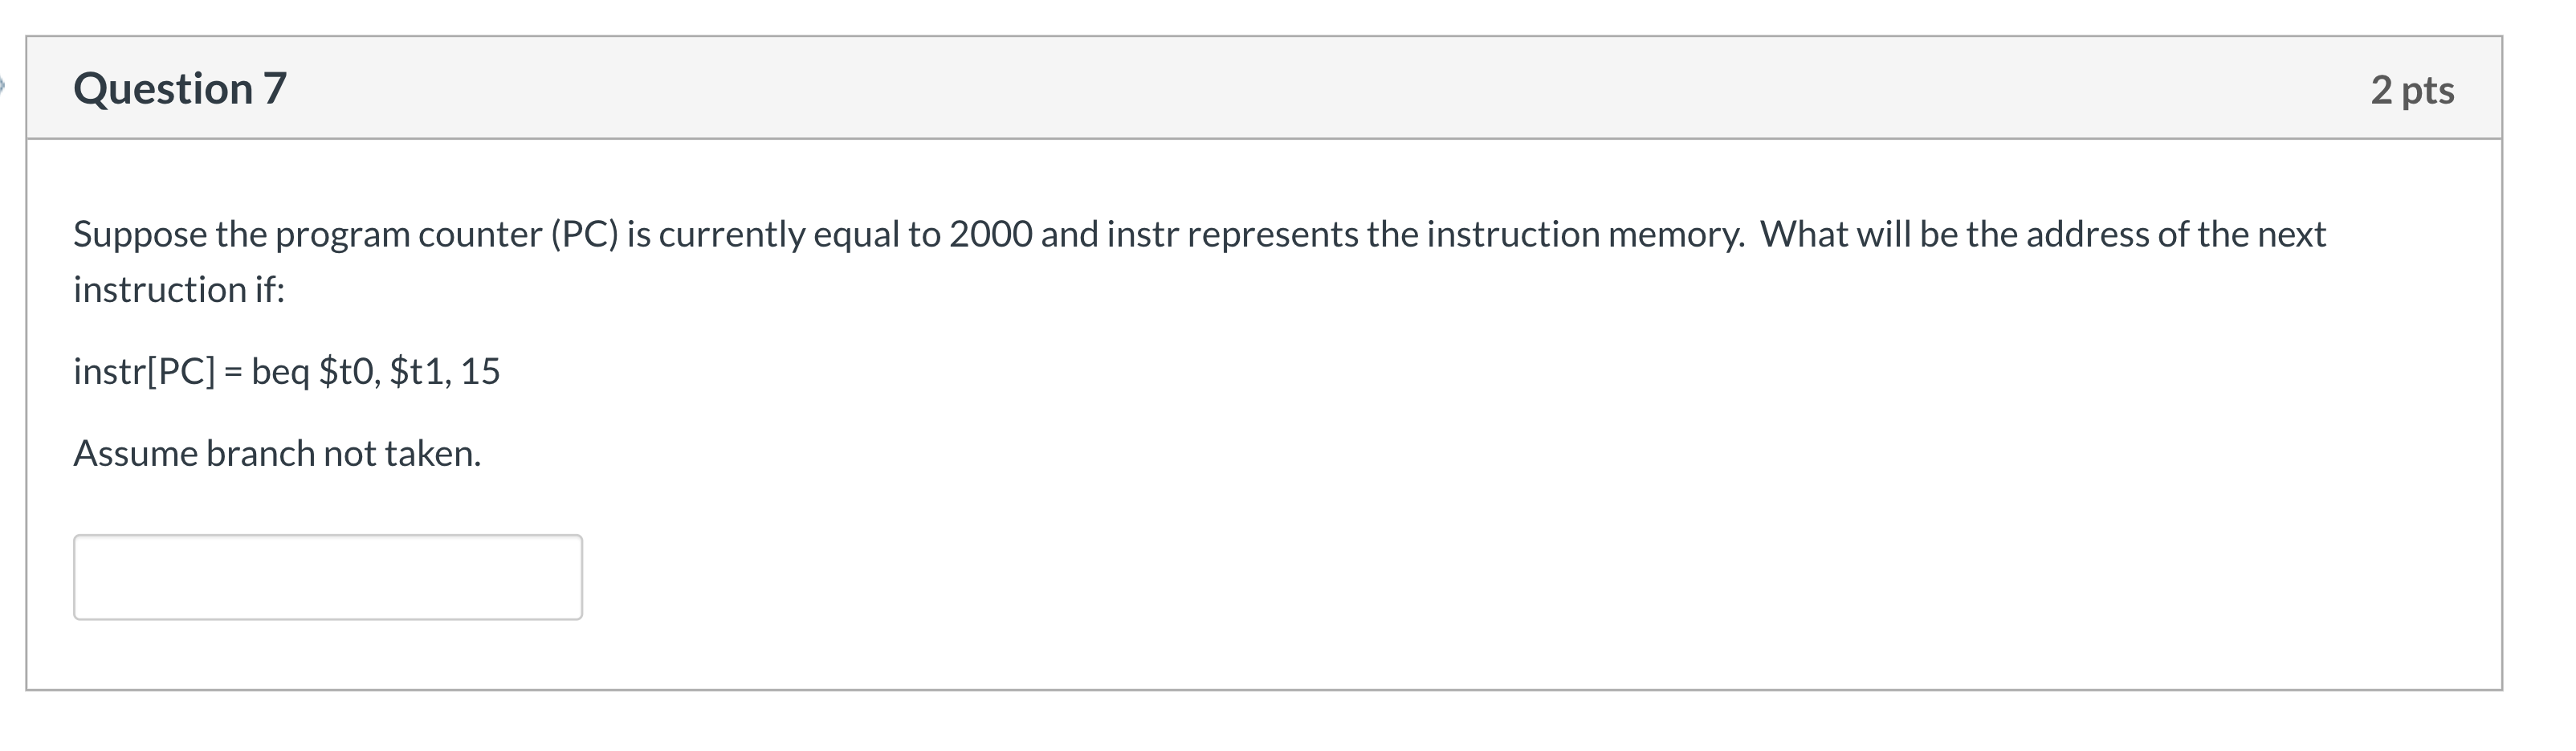This screenshot has width=2576, height=751.
Task: Click the question prompt paragraph text
Action: (1000, 233)
